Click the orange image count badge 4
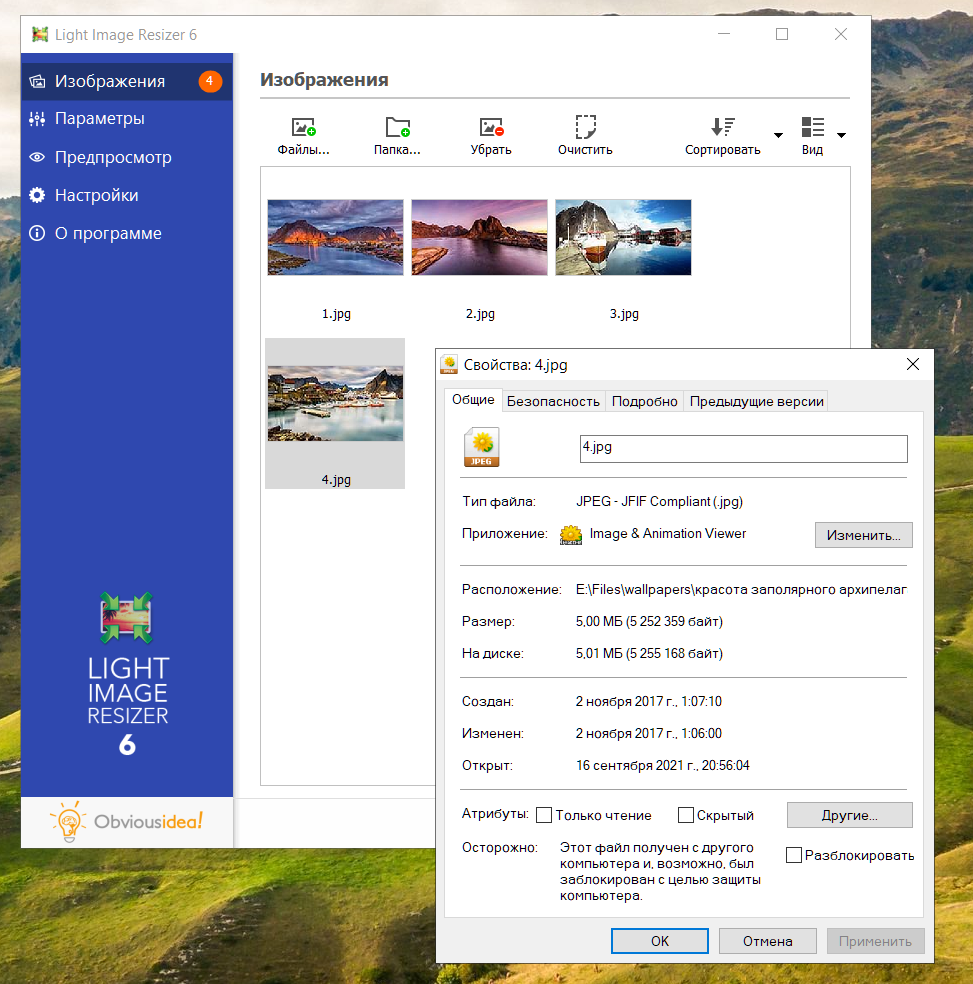Screen dimensions: 973x984 pos(210,81)
